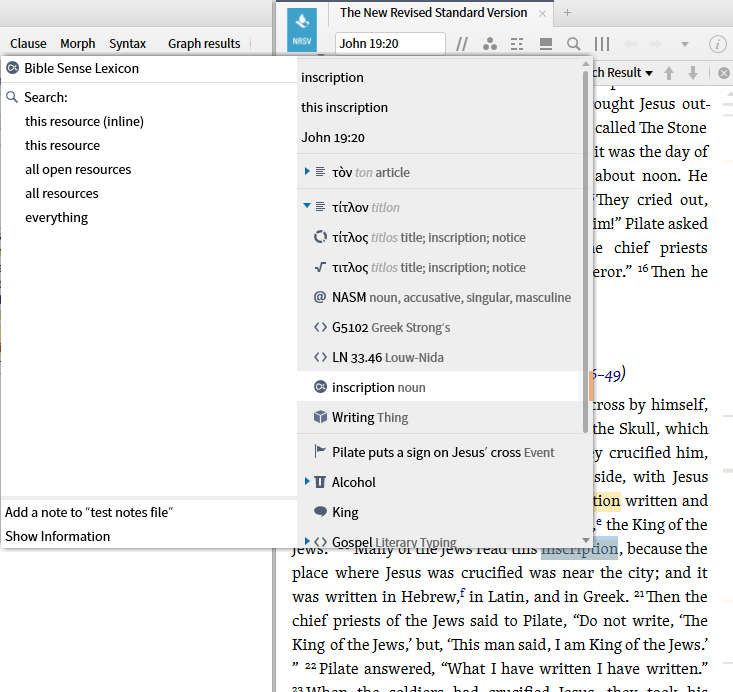Image resolution: width=733 pixels, height=692 pixels.
Task: Collapse the τίτλον entry
Action: click(x=307, y=206)
